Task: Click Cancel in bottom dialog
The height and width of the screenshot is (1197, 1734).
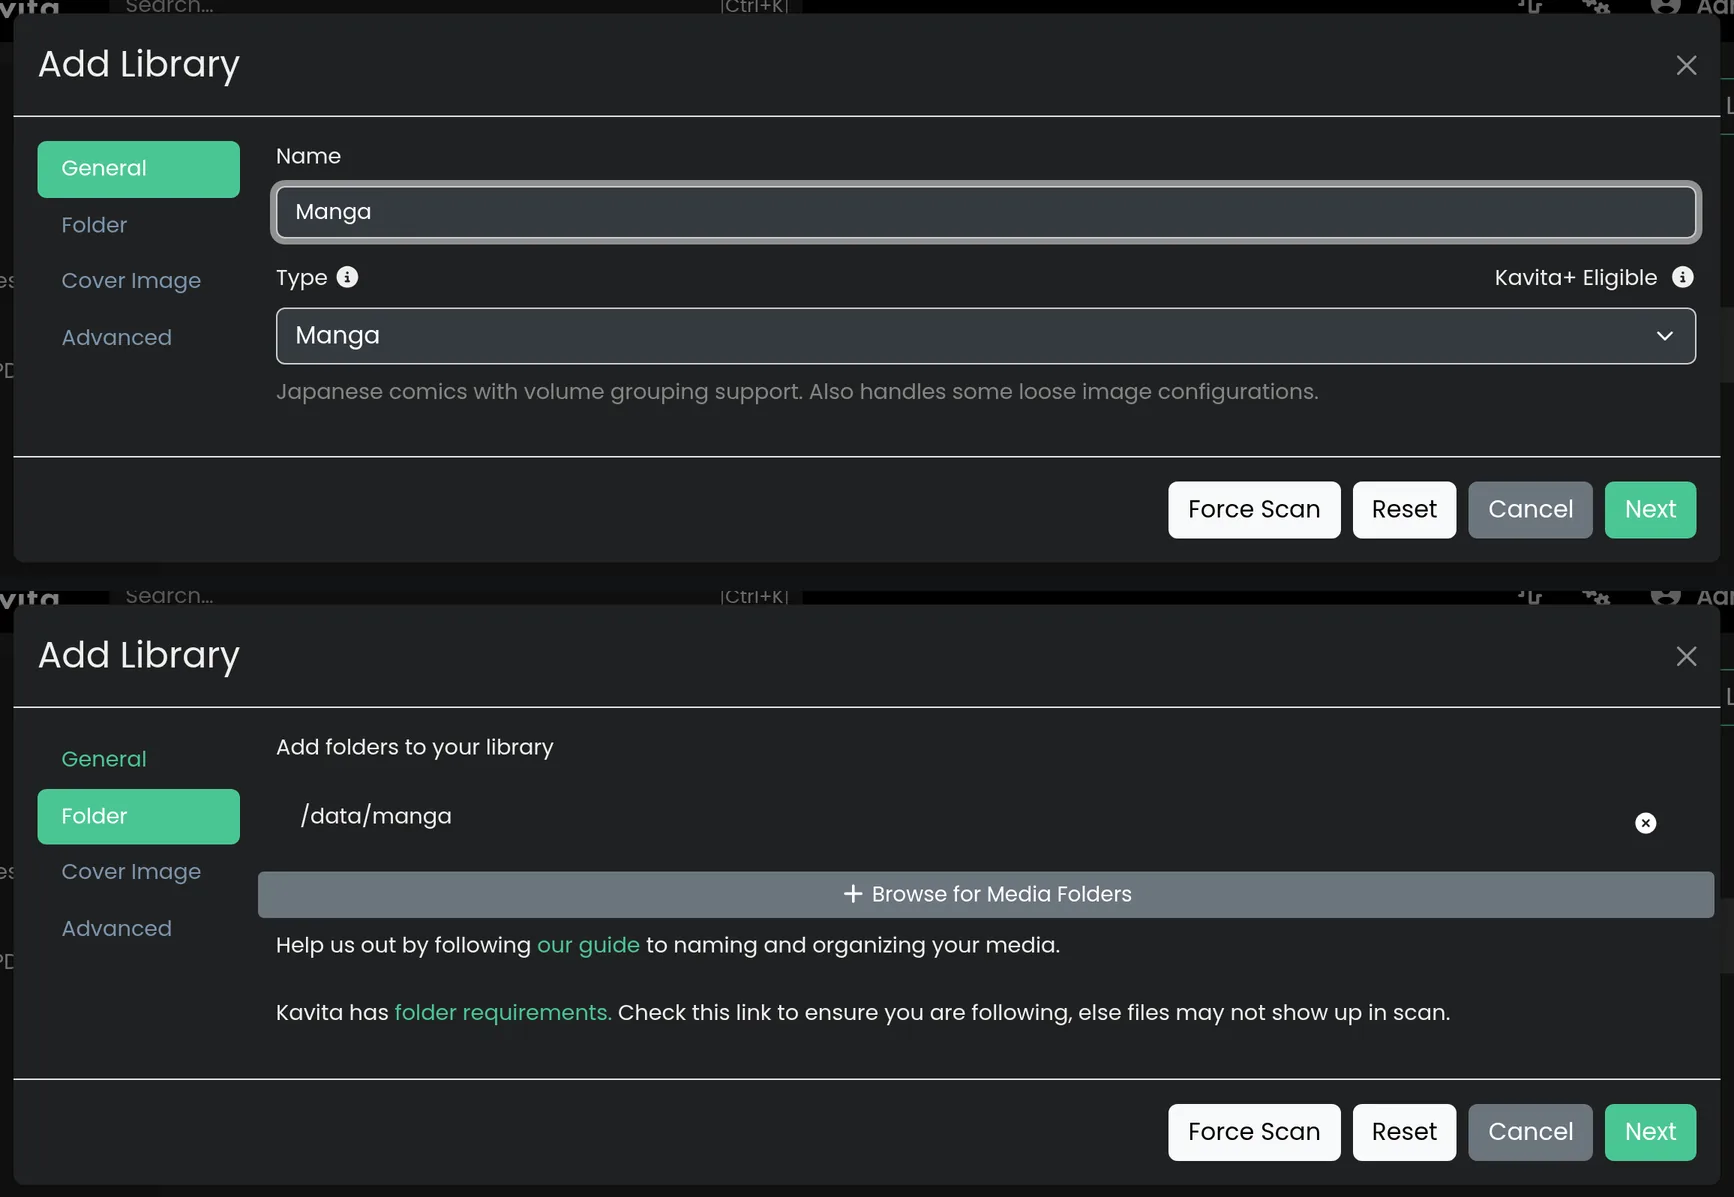Action: pyautogui.click(x=1530, y=1132)
